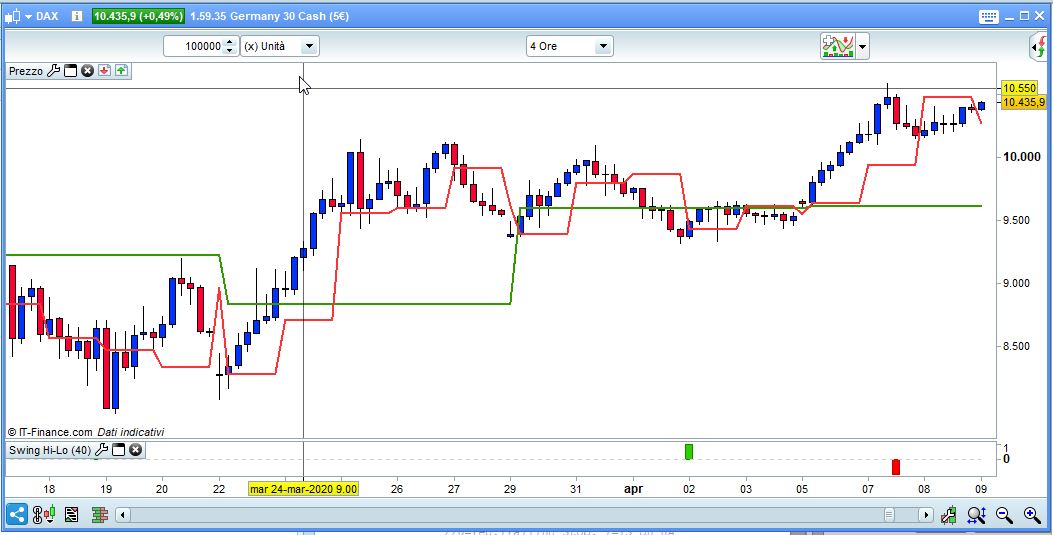This screenshot has height=535, width=1053.
Task: Click the zoom-in magnifier icon
Action: click(x=1032, y=515)
